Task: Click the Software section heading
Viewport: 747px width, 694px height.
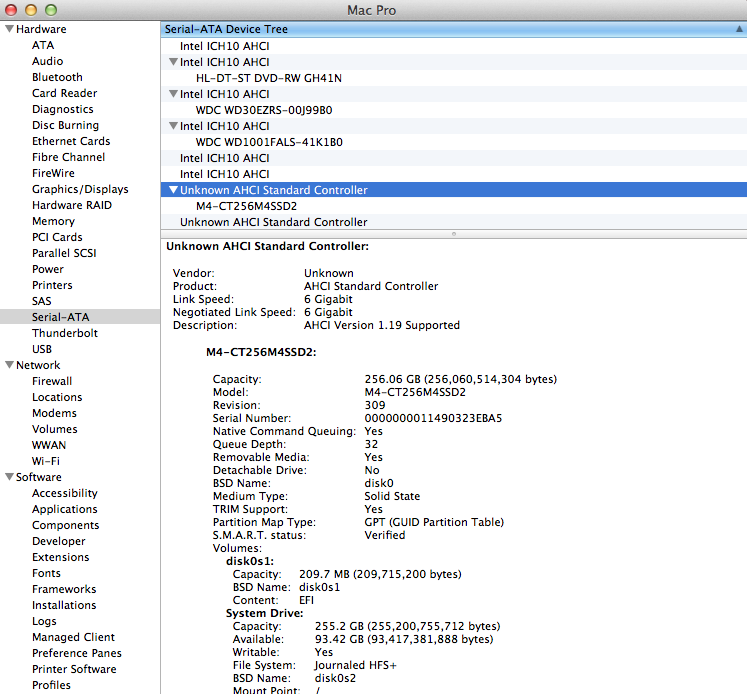Action: pyautogui.click(x=39, y=477)
